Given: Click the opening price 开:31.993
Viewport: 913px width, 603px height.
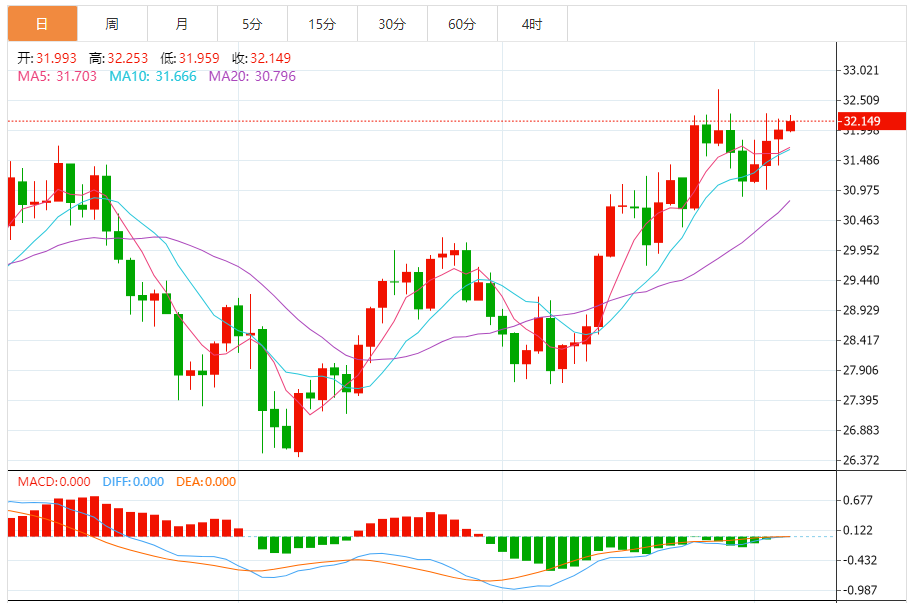Looking at the screenshot, I should 47,58.
